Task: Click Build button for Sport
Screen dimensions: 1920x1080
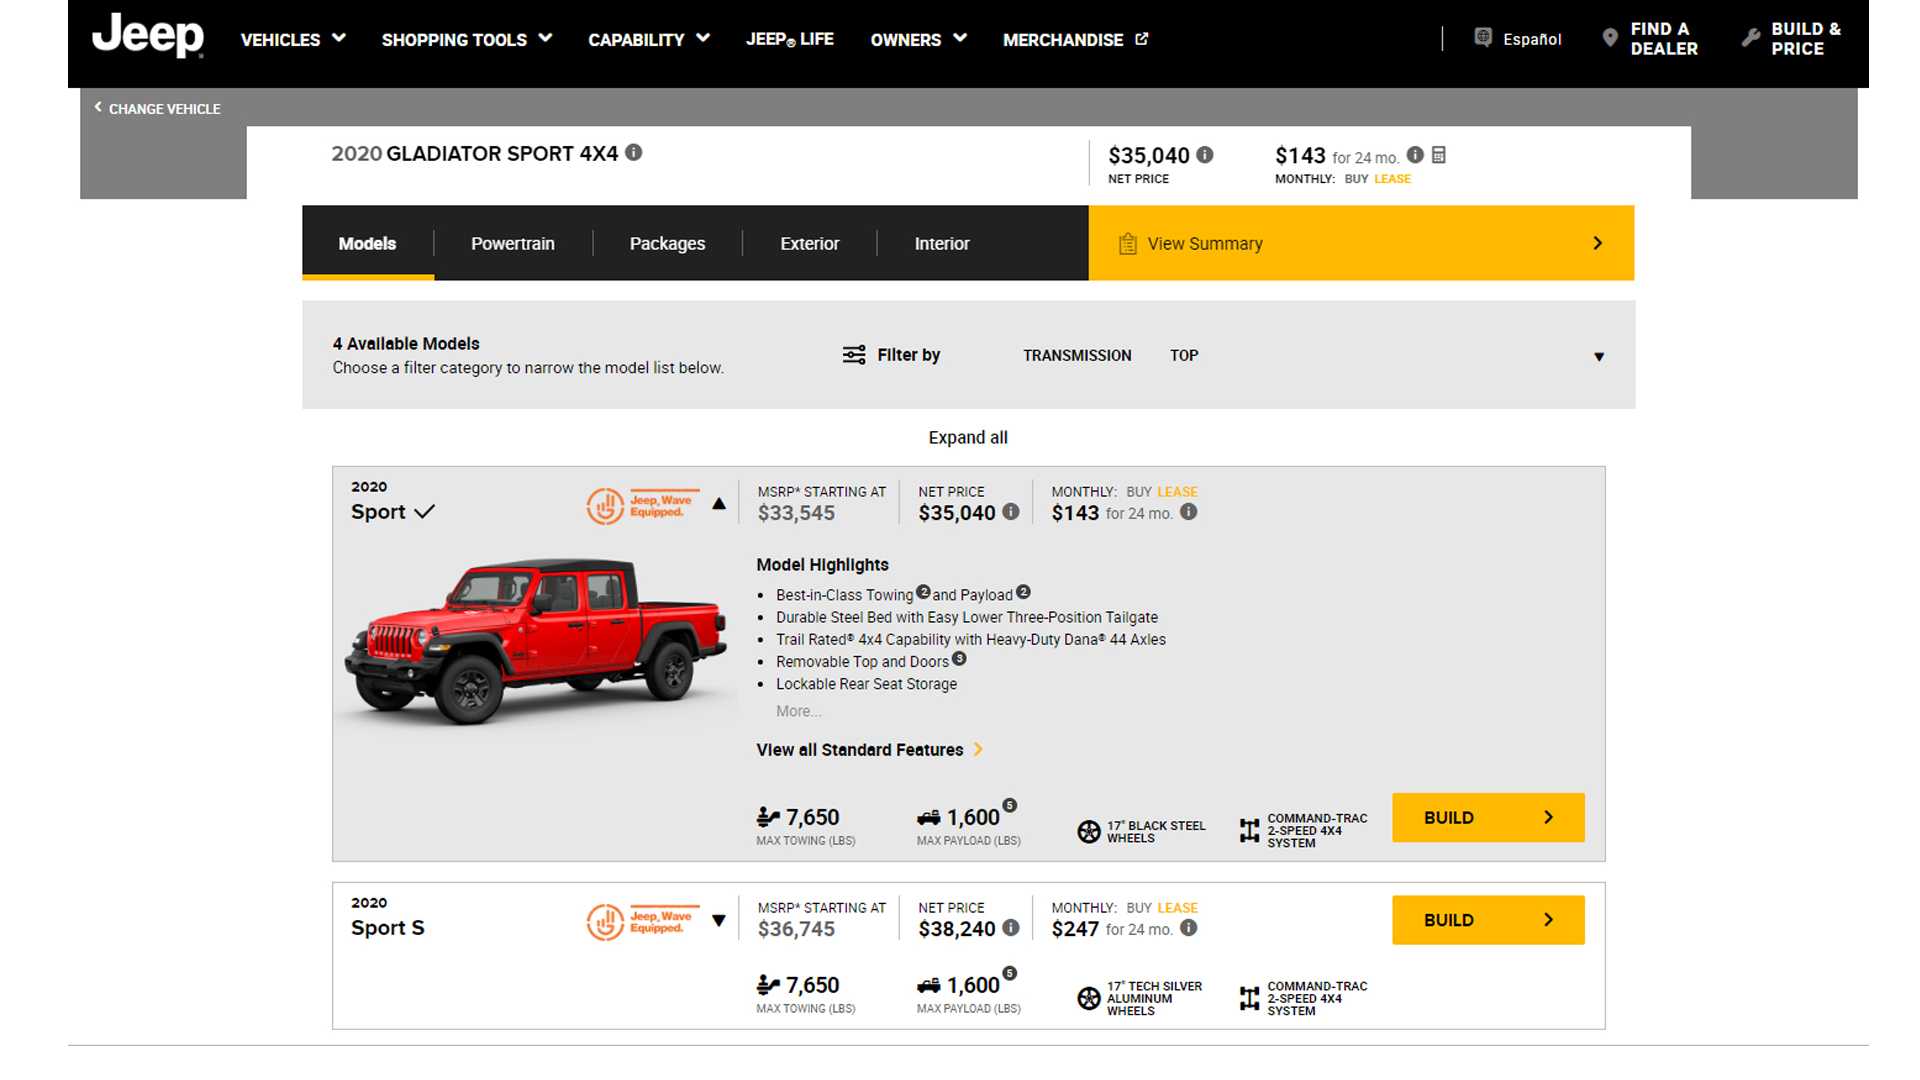Action: [x=1488, y=818]
